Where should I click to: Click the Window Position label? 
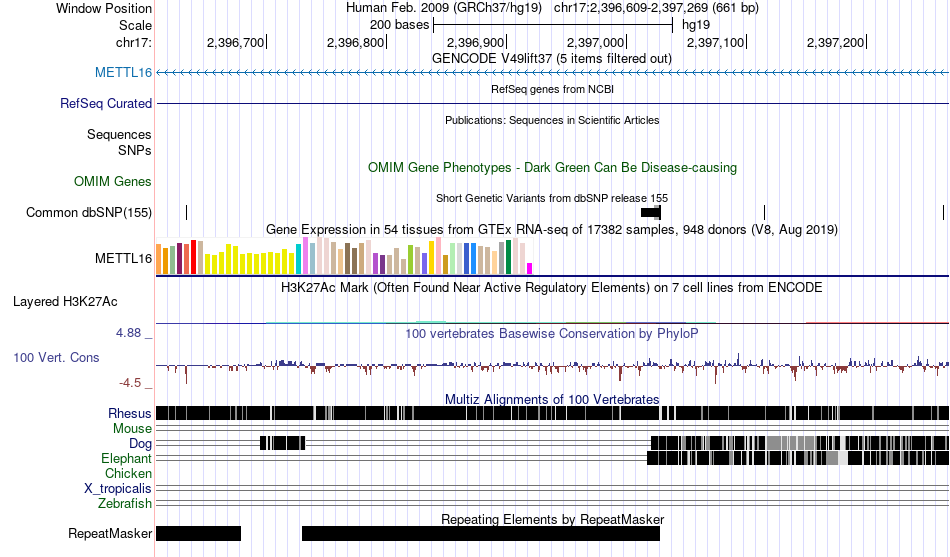(104, 8)
